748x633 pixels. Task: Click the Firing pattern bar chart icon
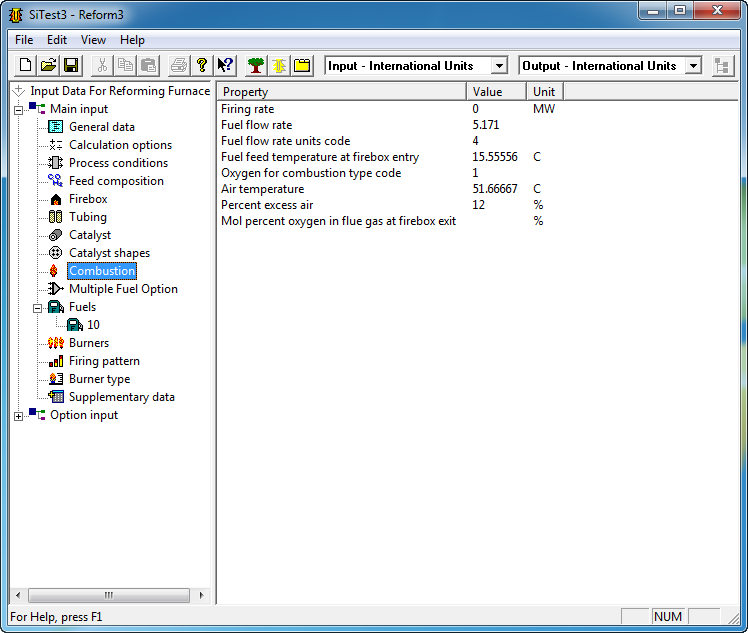[55, 361]
